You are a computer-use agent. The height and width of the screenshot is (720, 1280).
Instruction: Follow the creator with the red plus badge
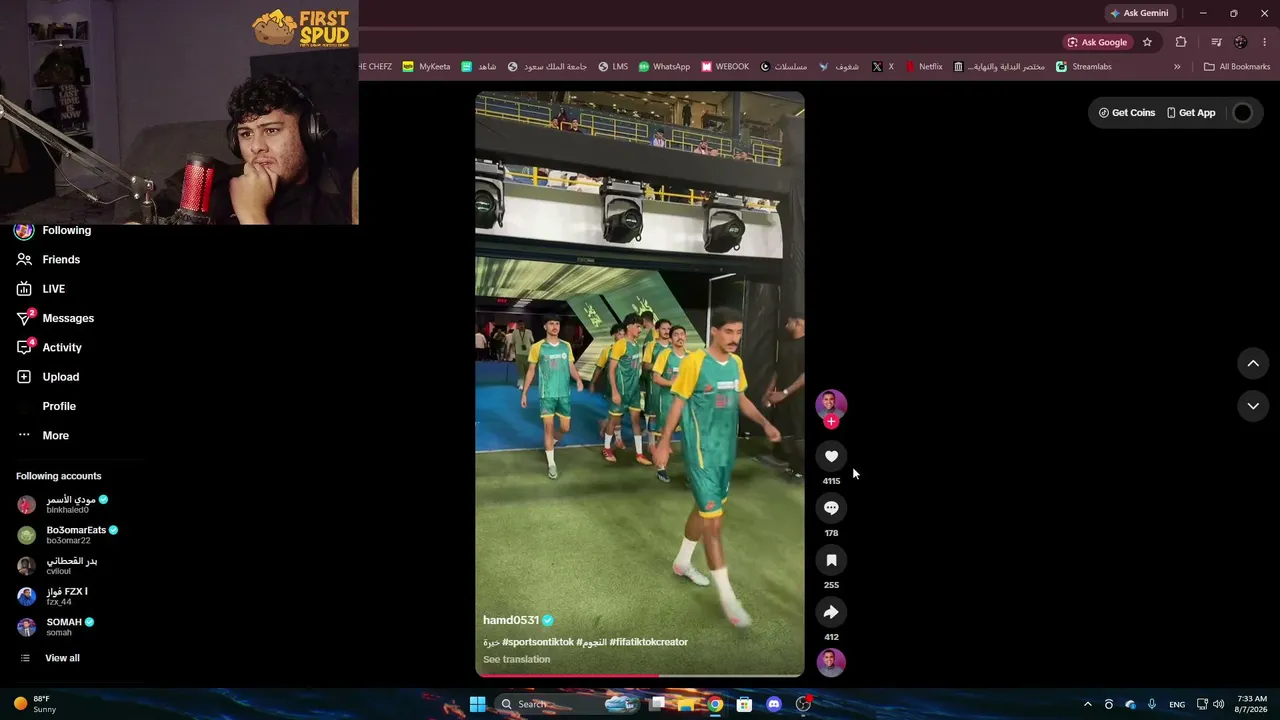pos(831,422)
